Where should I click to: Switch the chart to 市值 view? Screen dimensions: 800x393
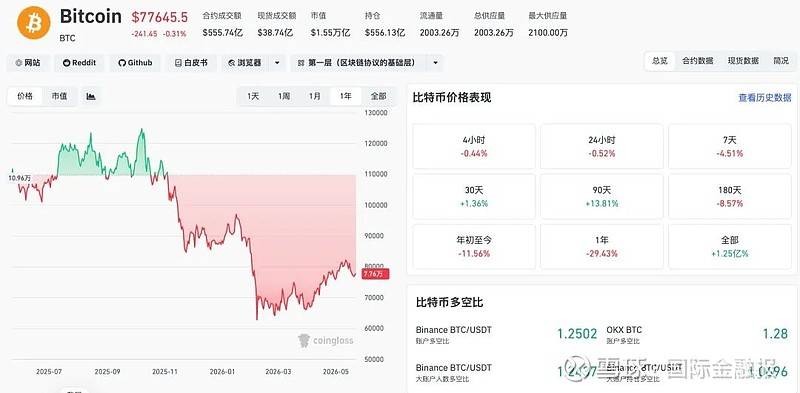[59, 96]
